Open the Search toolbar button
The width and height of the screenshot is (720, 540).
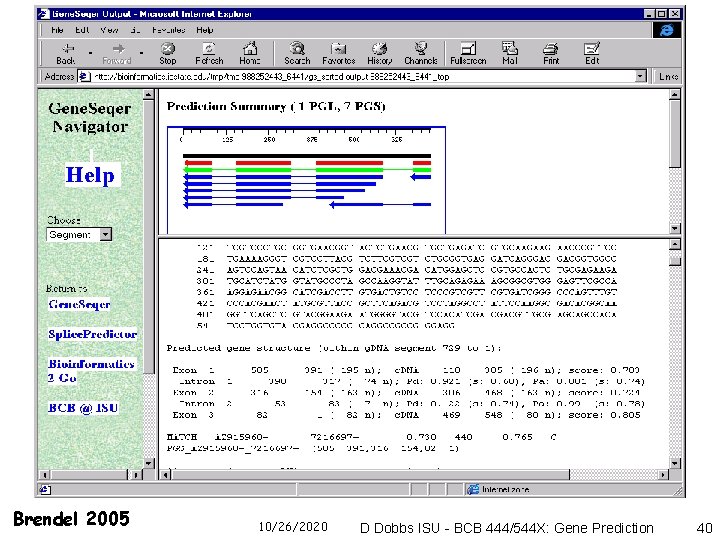pos(297,54)
